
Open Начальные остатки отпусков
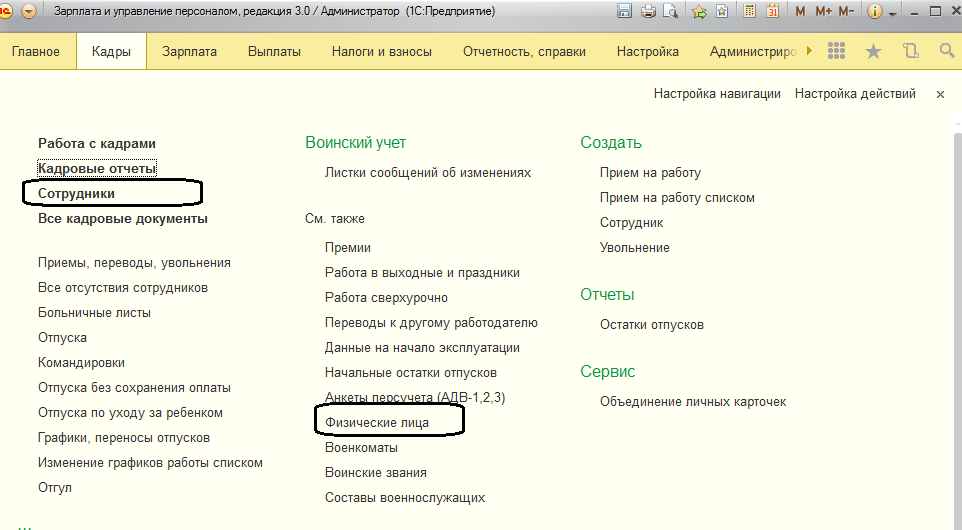tap(410, 373)
